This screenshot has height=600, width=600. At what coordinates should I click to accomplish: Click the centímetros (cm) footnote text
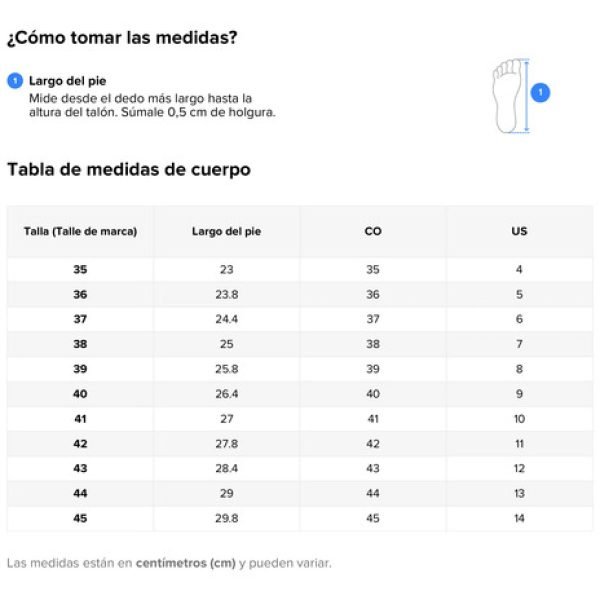(186, 563)
